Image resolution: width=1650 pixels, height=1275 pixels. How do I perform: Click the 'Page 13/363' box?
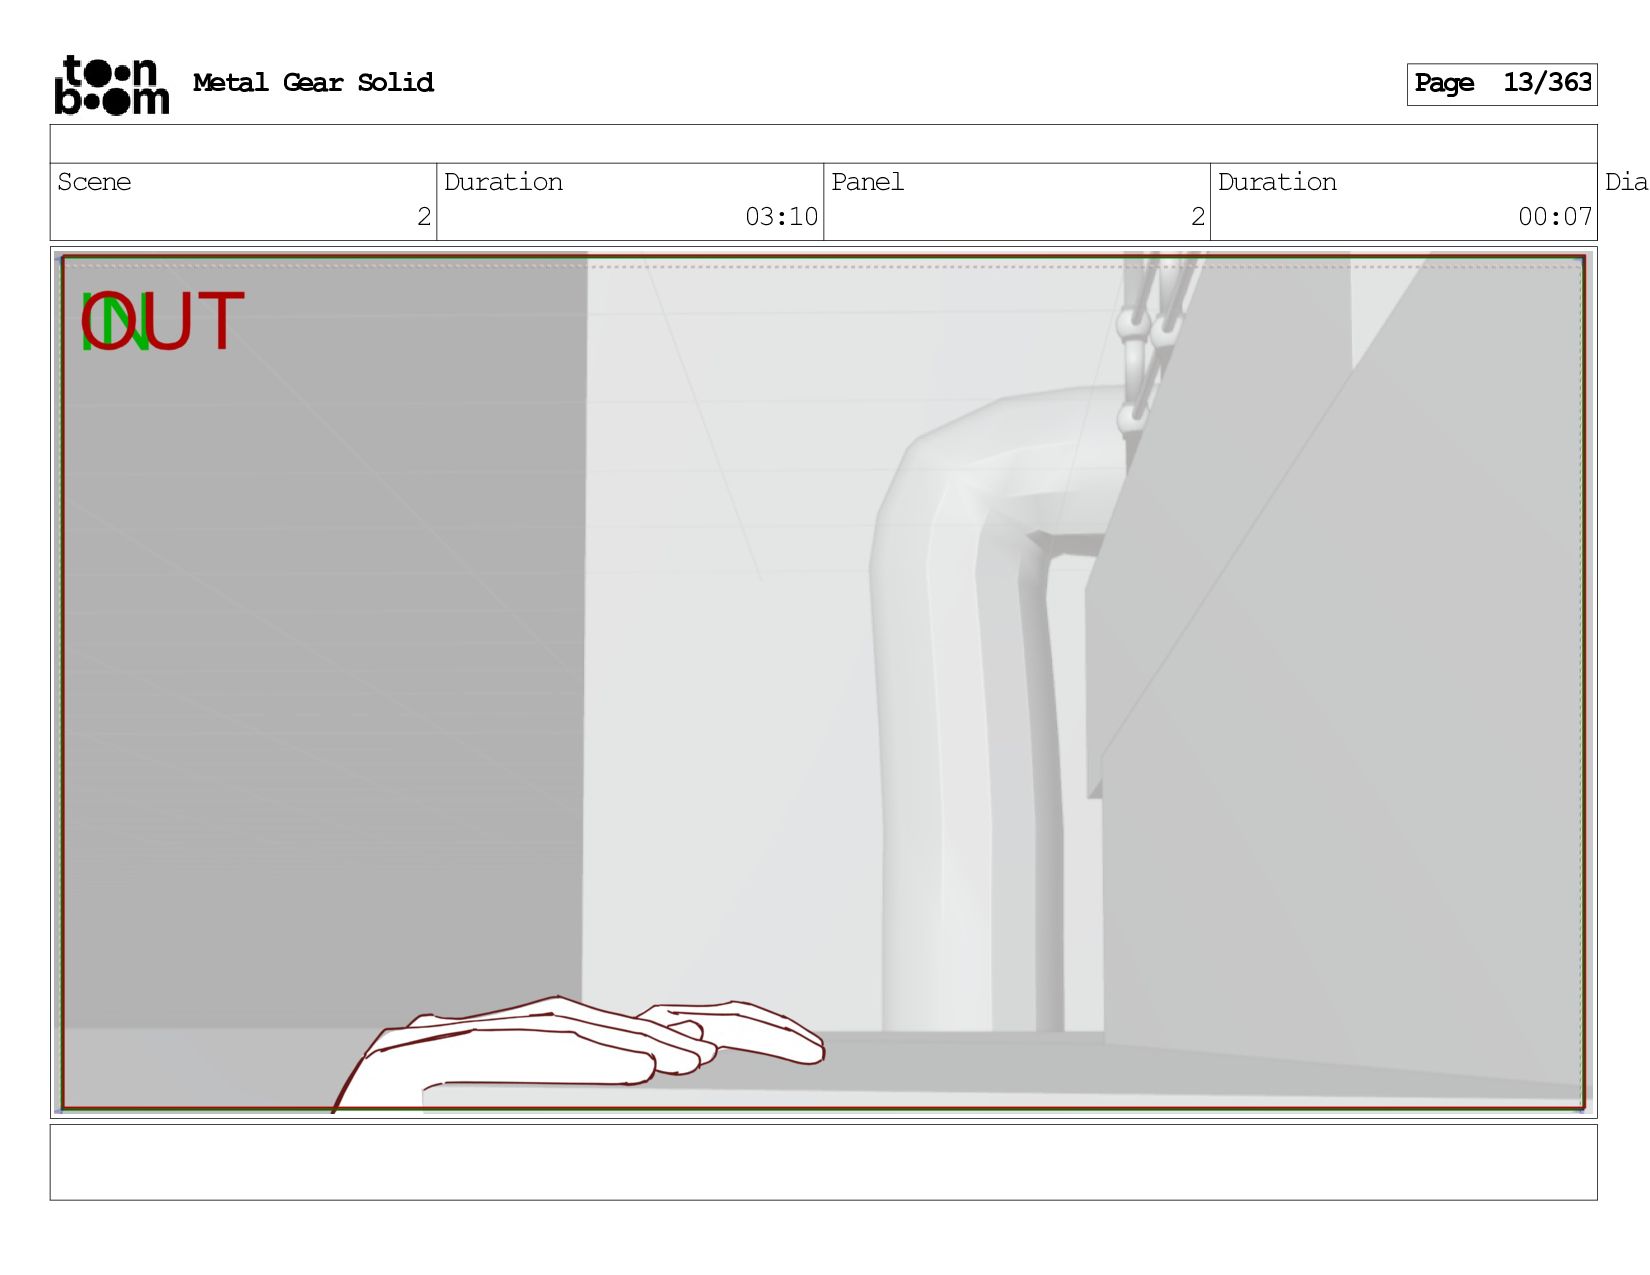1501,84
